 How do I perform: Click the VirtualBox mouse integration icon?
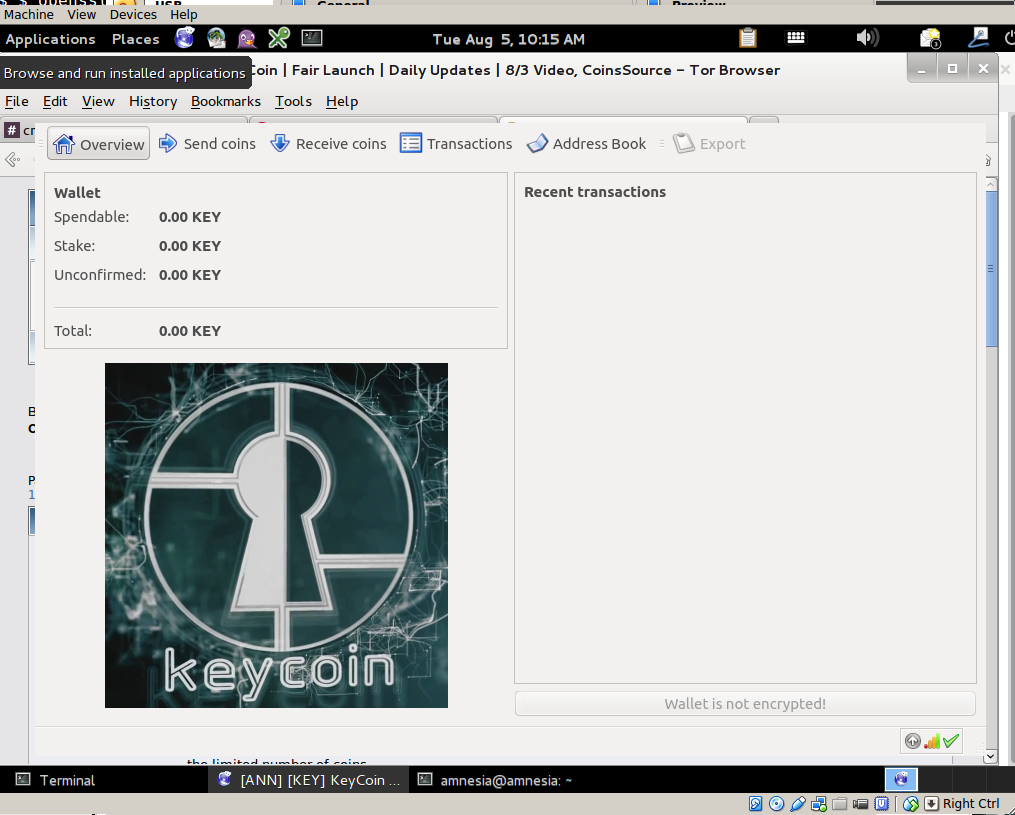[911, 804]
